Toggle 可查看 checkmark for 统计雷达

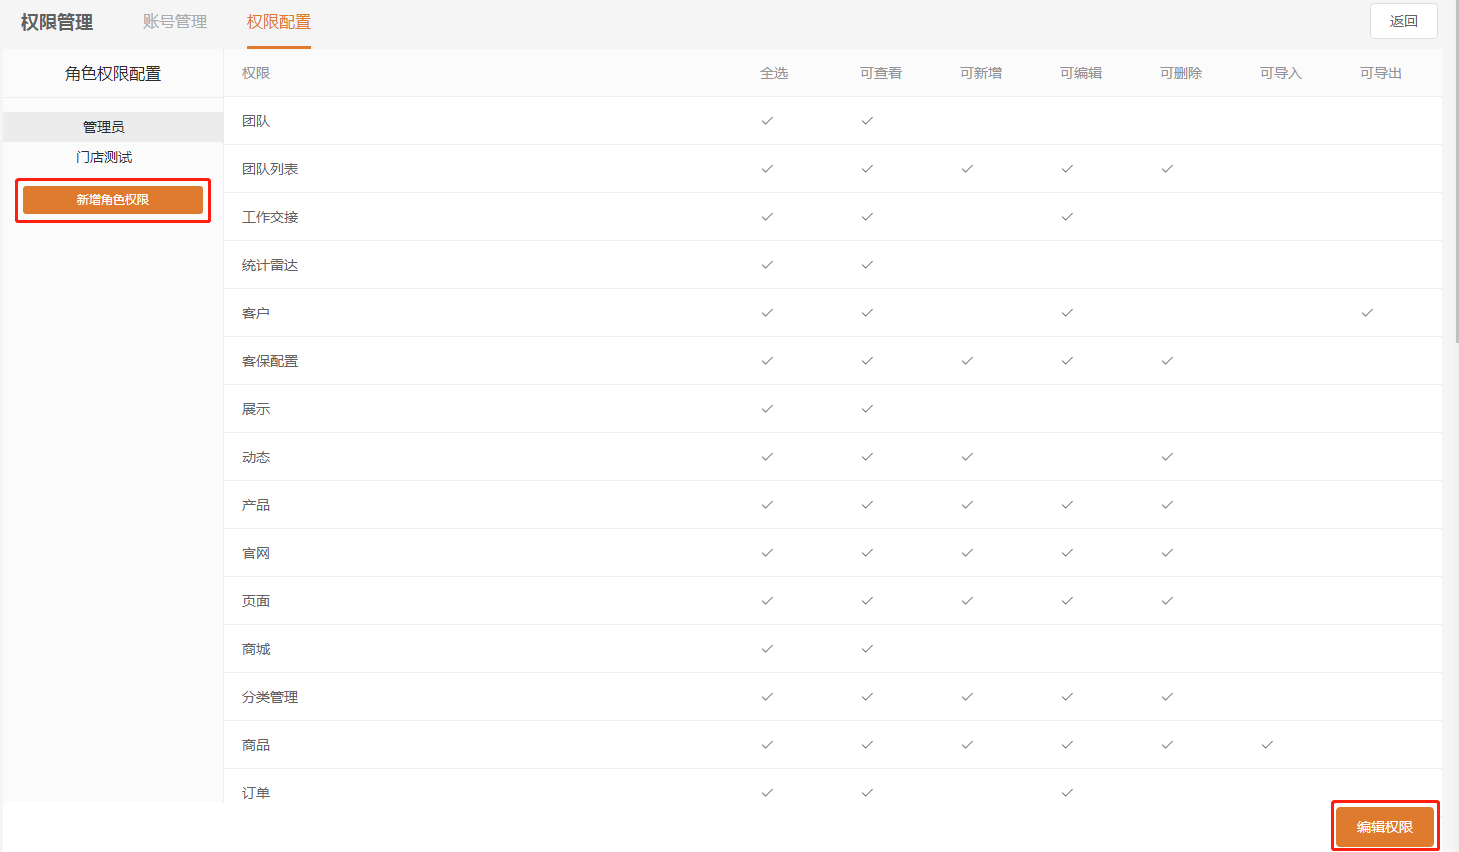pos(867,265)
